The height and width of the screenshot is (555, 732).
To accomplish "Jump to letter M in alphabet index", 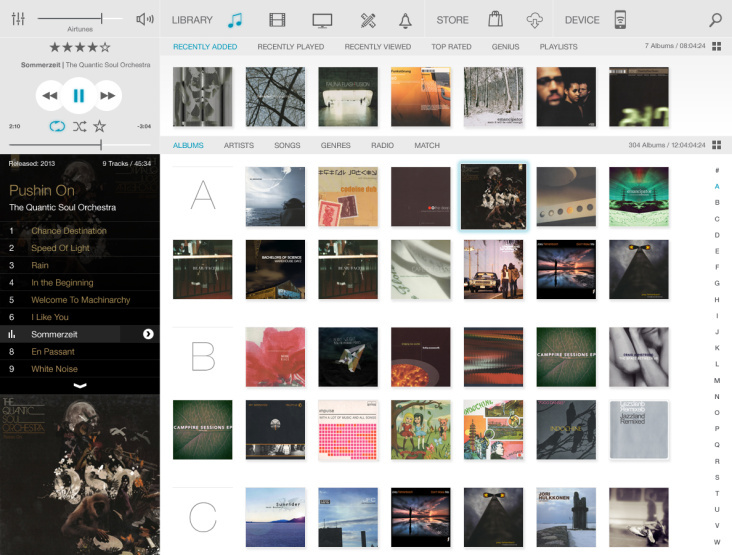I will tap(716, 380).
